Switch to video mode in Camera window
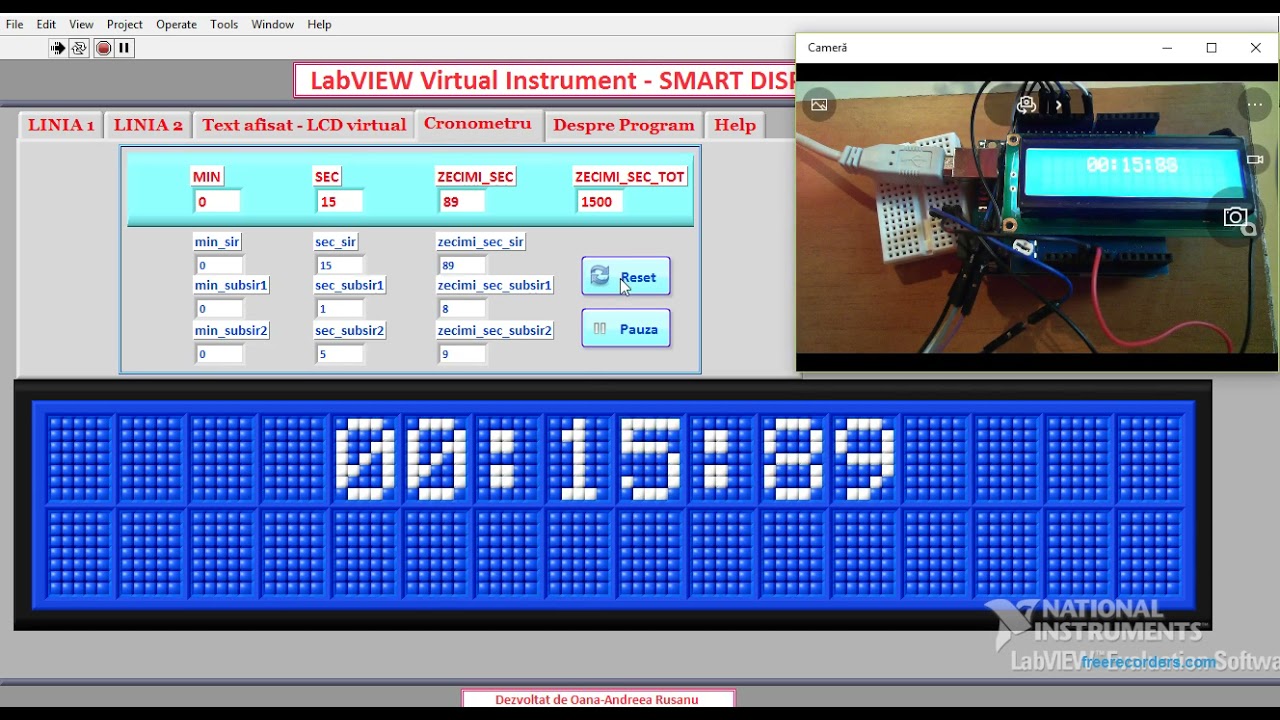Viewport: 1280px width, 720px height. pos(1256,160)
